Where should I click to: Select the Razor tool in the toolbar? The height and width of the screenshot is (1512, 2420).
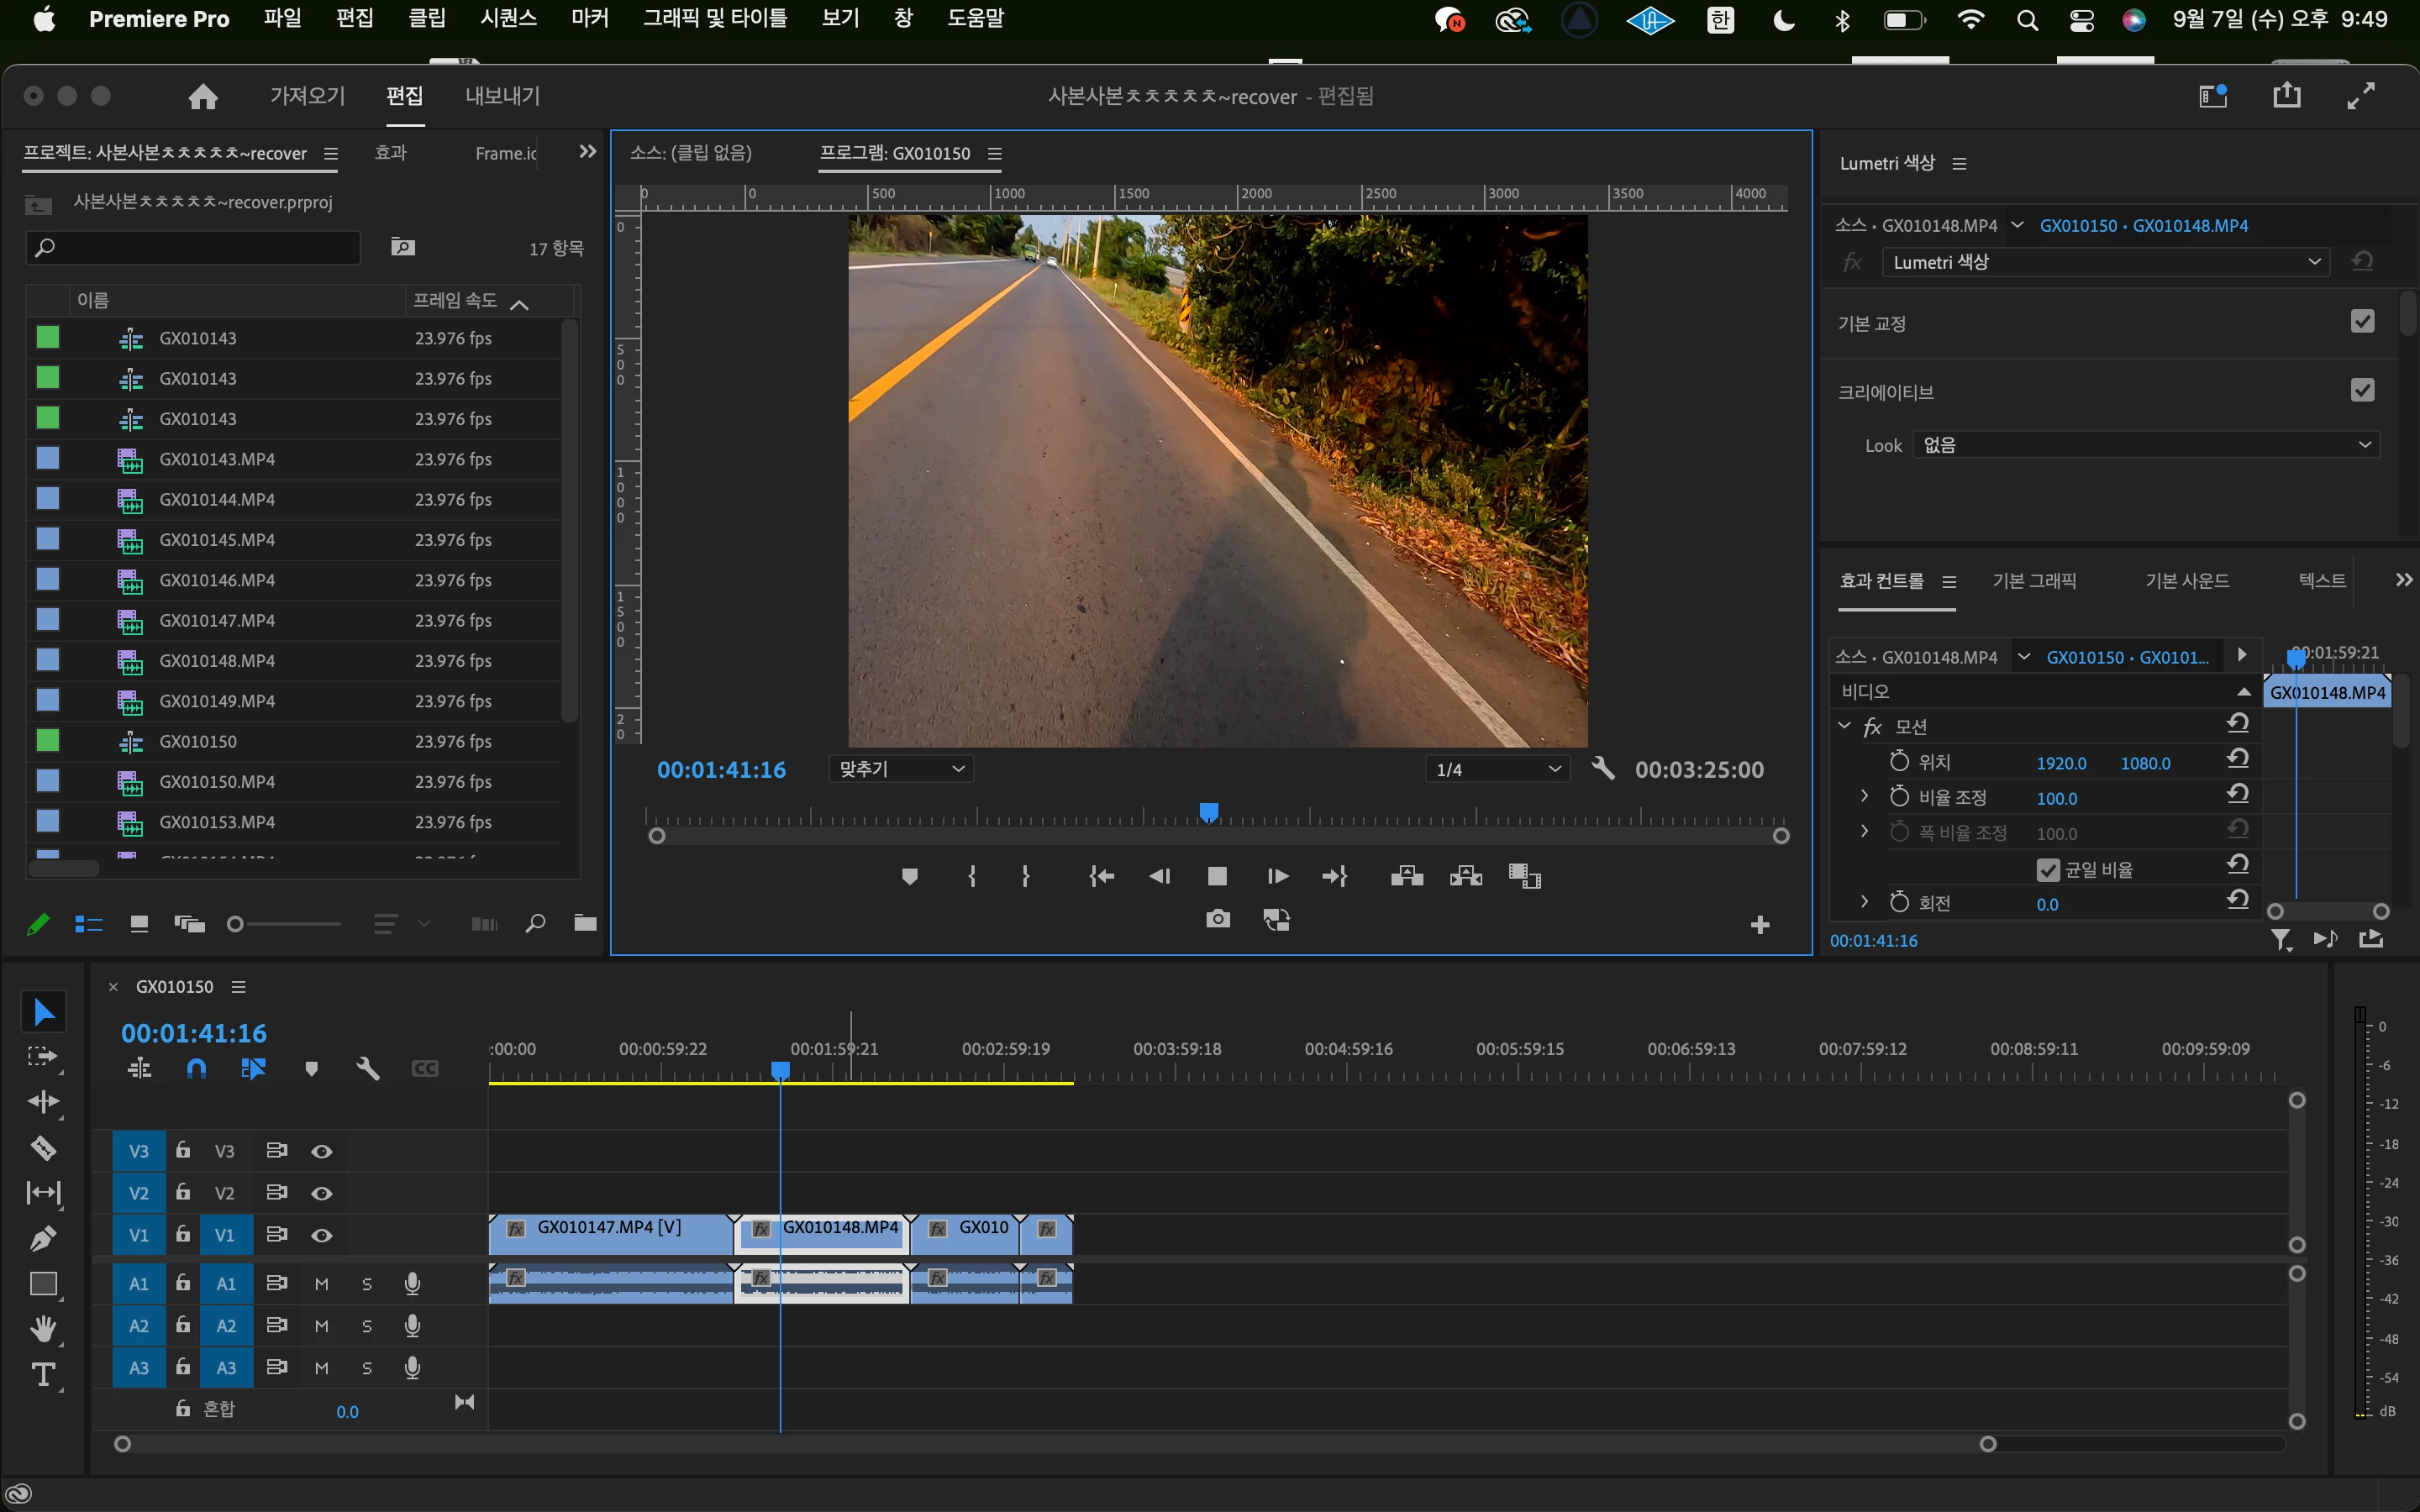[x=43, y=1147]
